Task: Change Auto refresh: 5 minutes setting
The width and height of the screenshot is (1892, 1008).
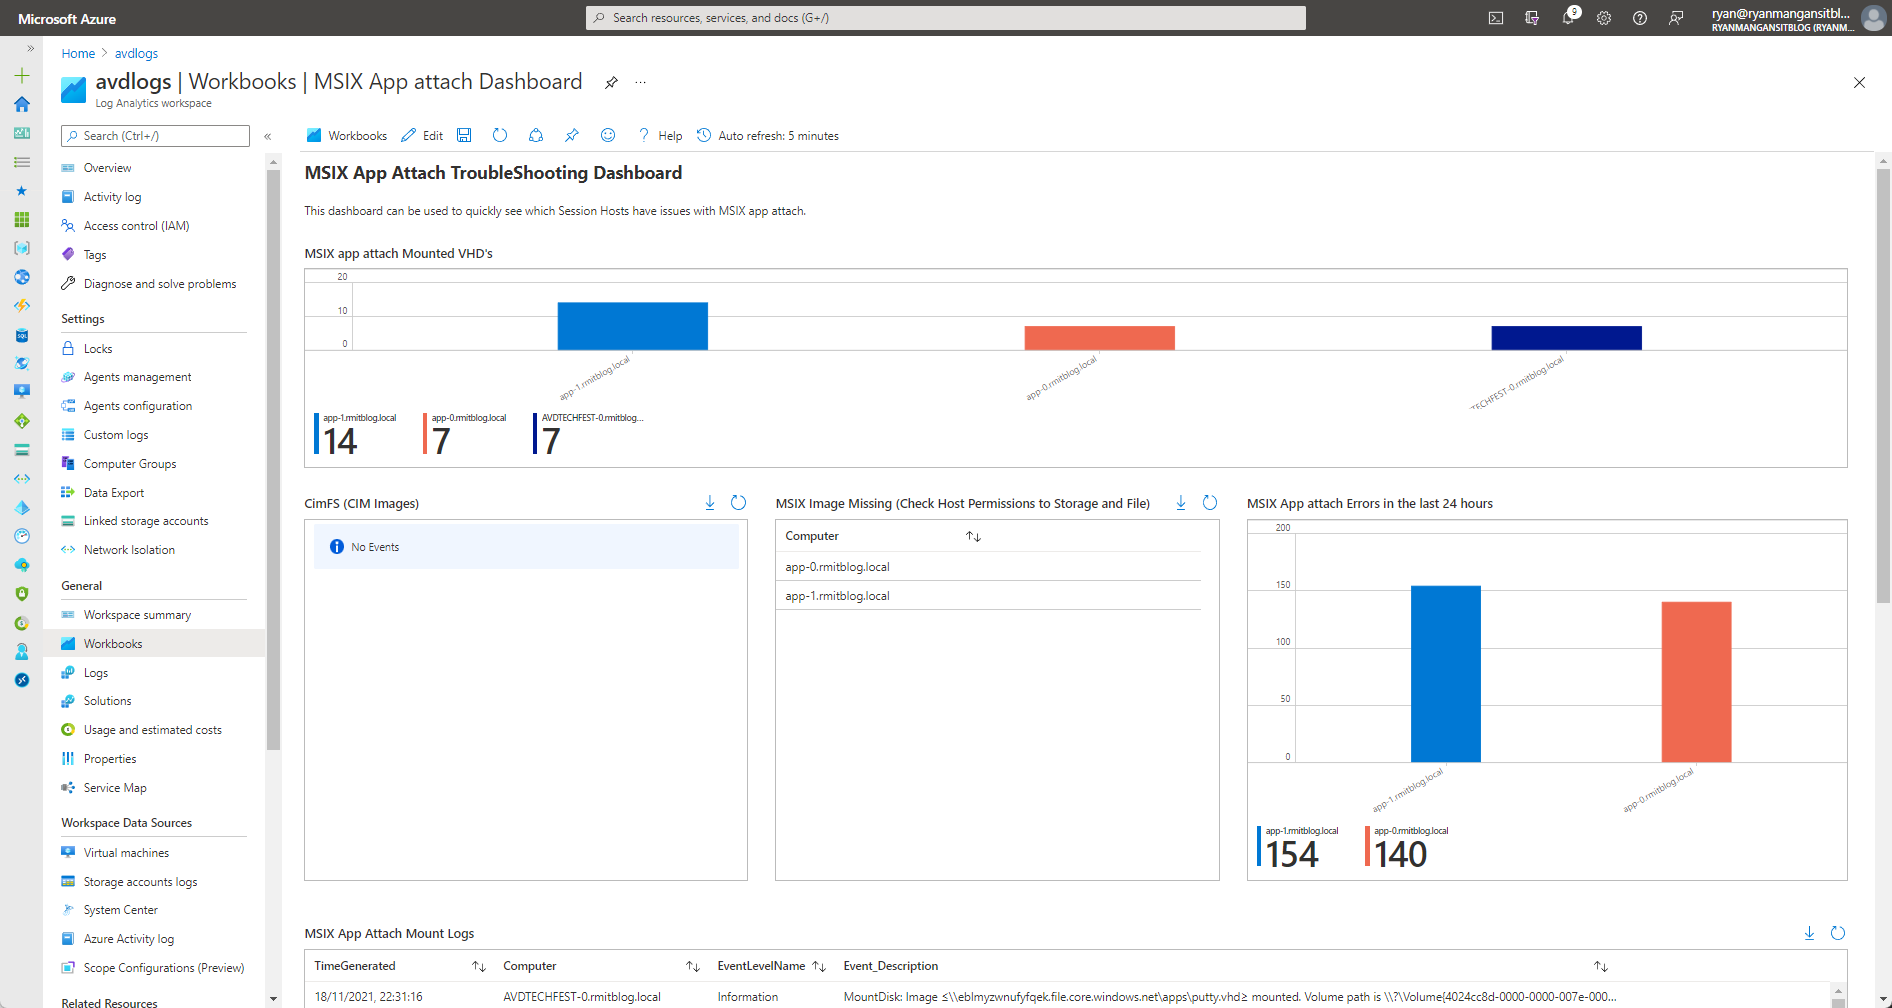Action: 768,135
